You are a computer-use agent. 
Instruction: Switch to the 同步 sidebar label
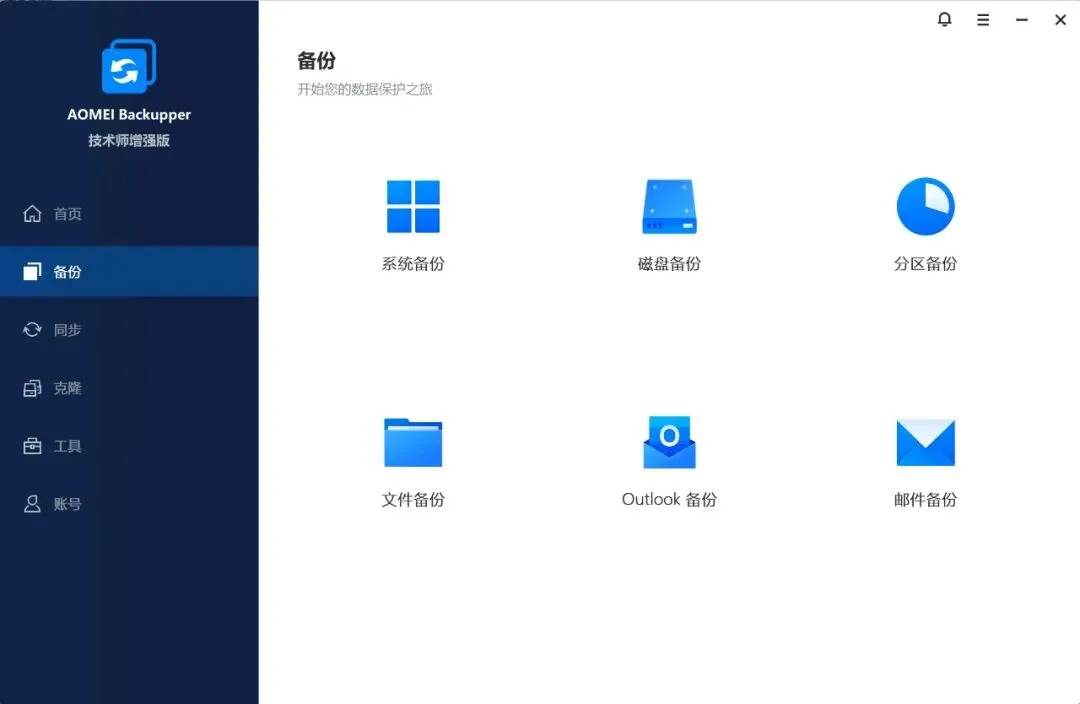[x=68, y=329]
